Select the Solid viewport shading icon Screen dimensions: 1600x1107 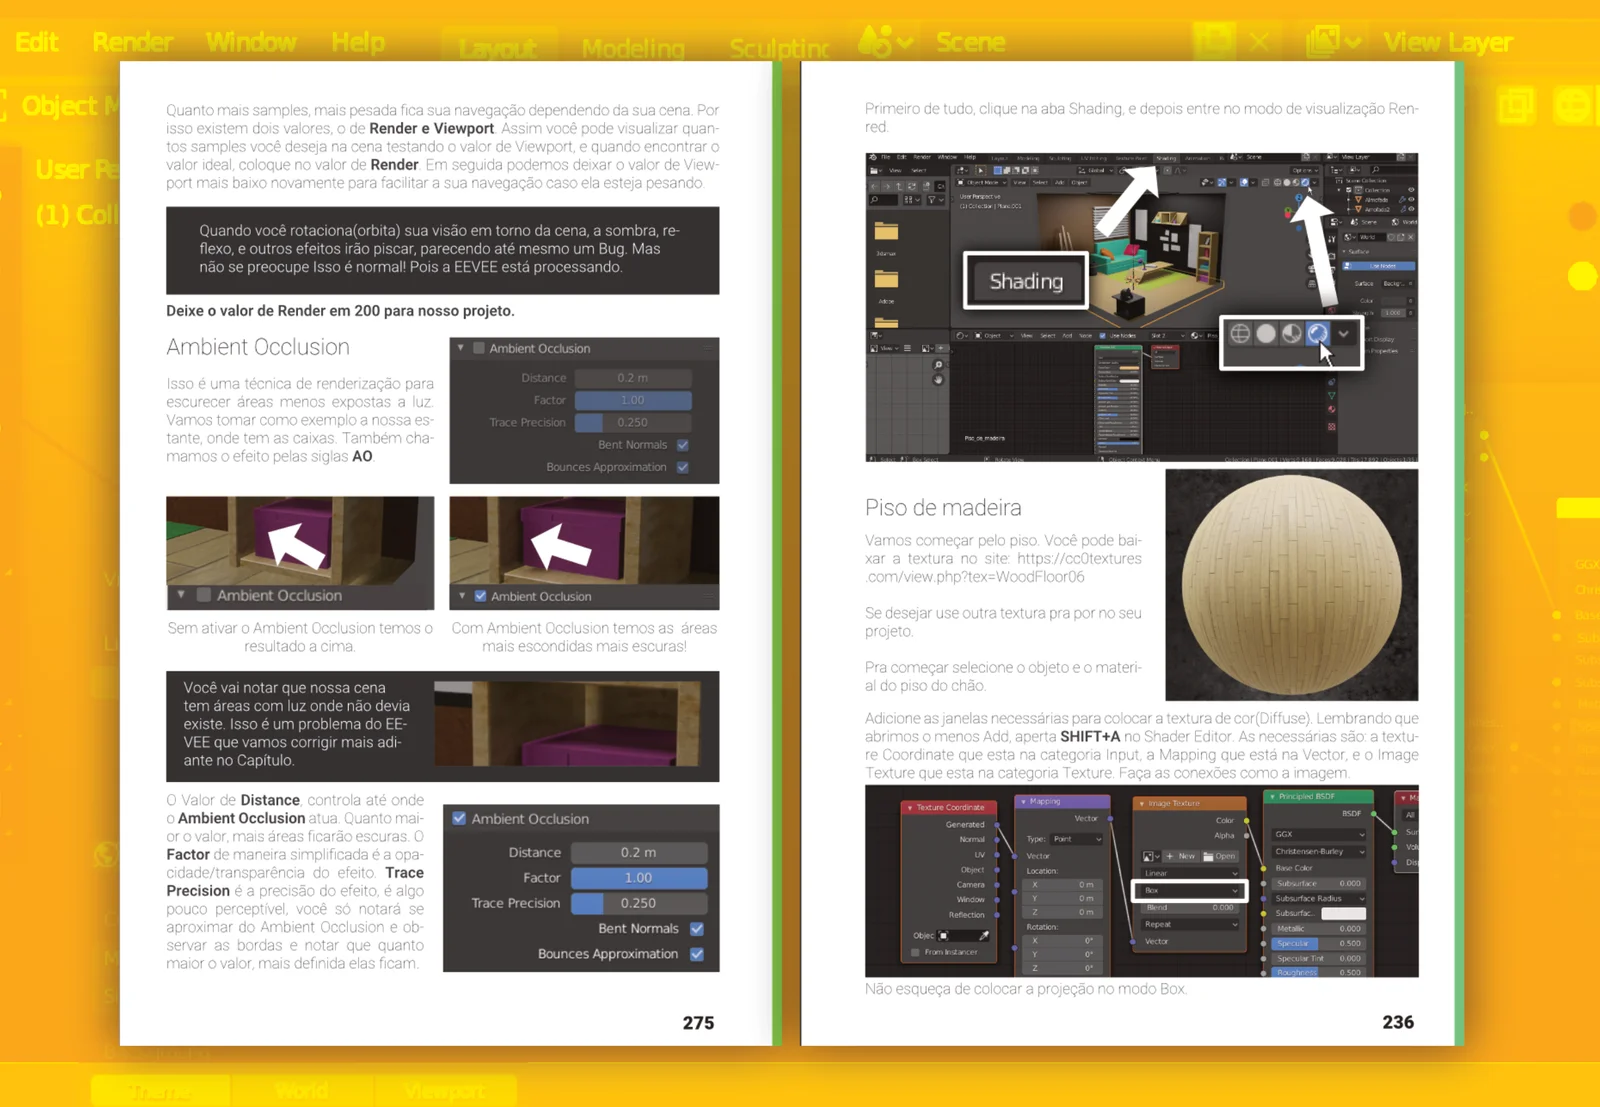[x=1267, y=335]
